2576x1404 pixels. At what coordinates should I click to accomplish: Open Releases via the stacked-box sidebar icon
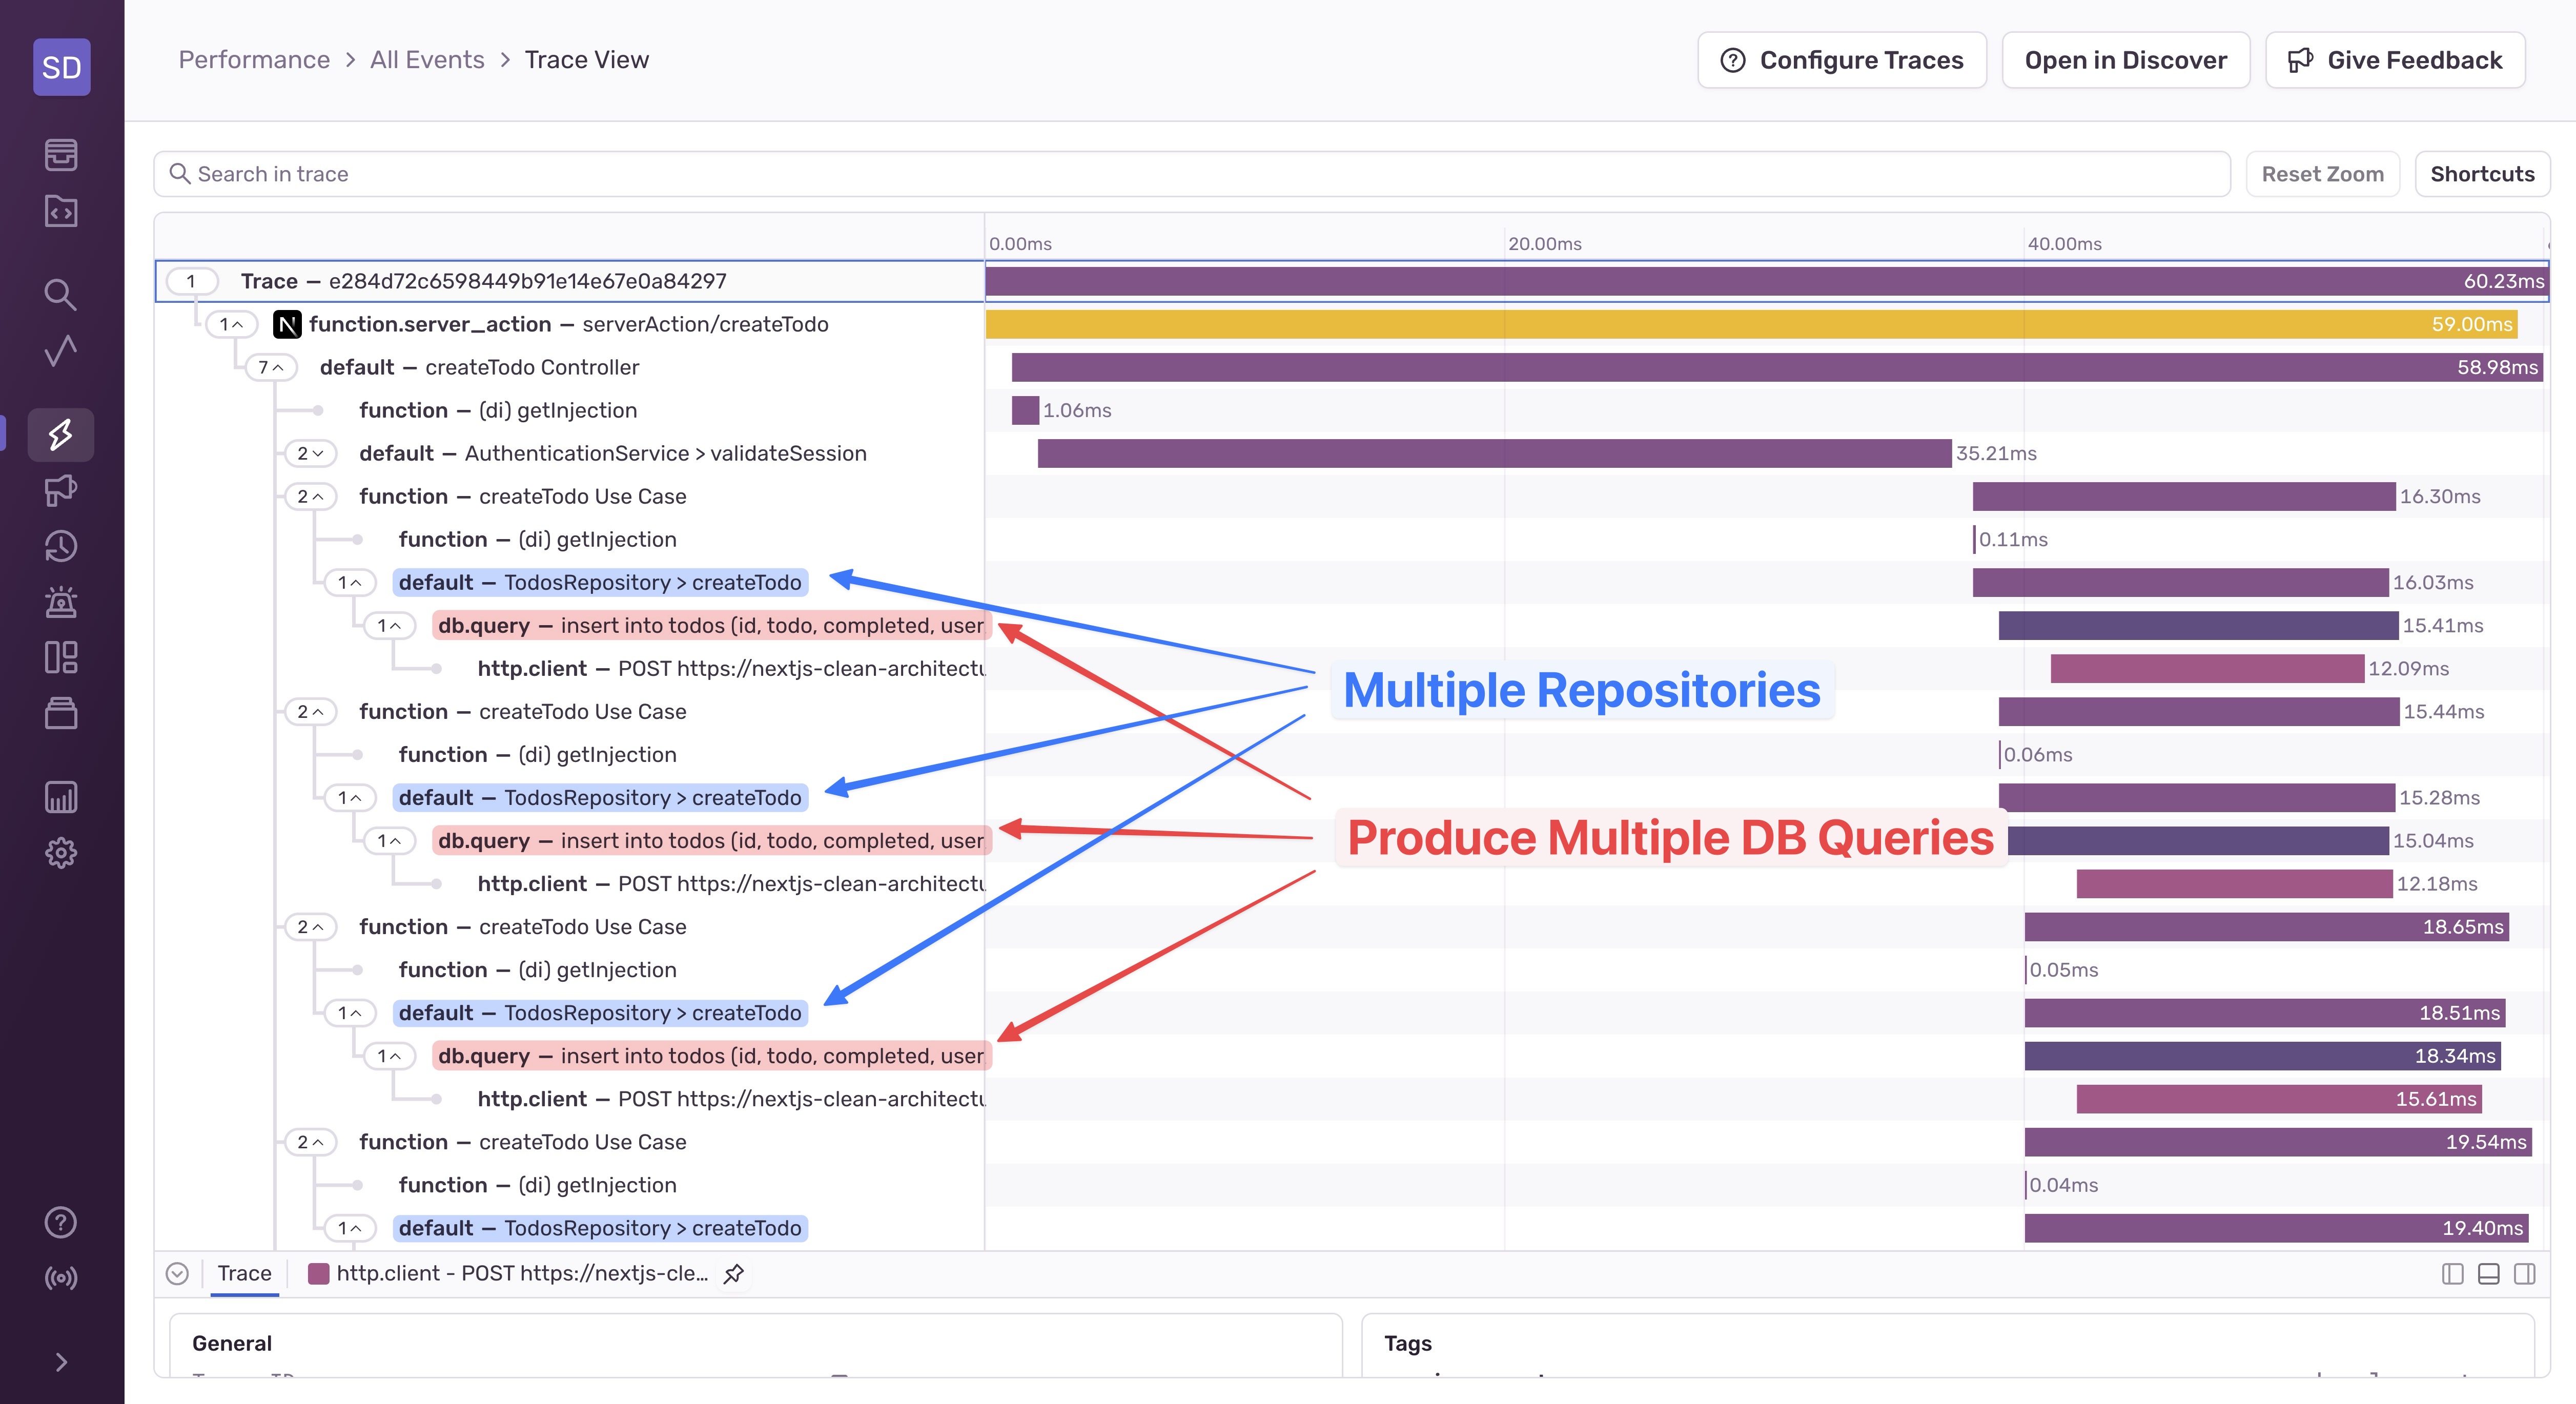(x=61, y=713)
